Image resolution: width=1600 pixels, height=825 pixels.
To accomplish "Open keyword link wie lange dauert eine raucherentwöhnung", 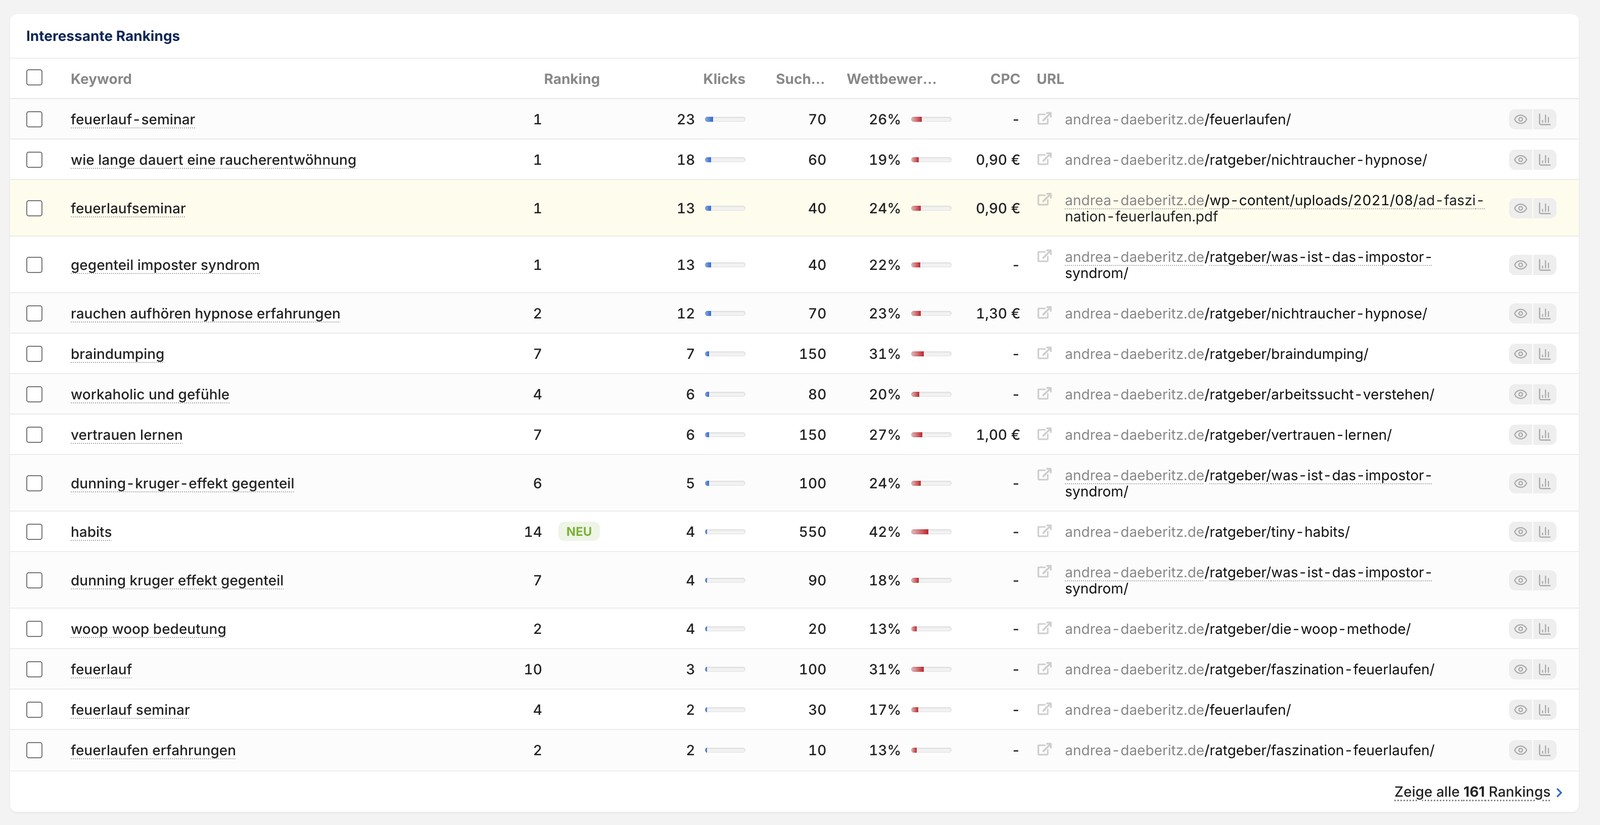I will click(213, 160).
